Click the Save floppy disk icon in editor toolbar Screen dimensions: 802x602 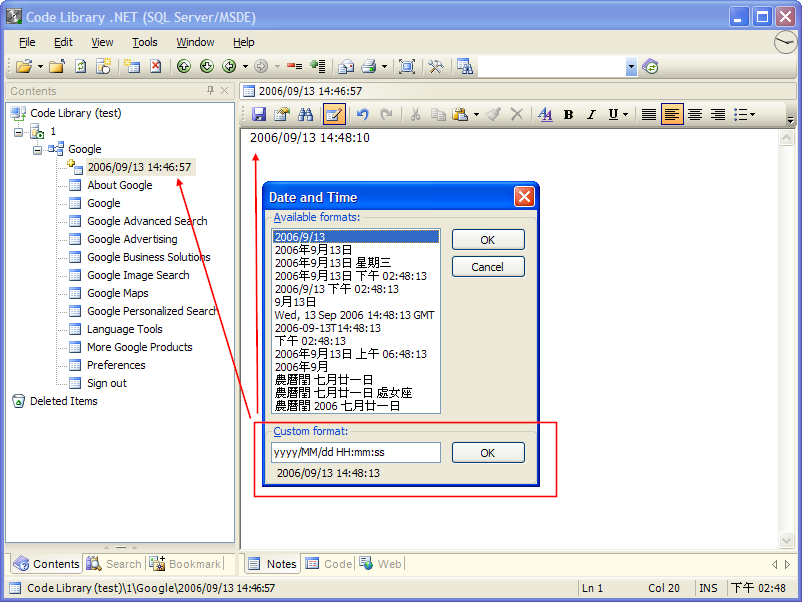tap(259, 114)
